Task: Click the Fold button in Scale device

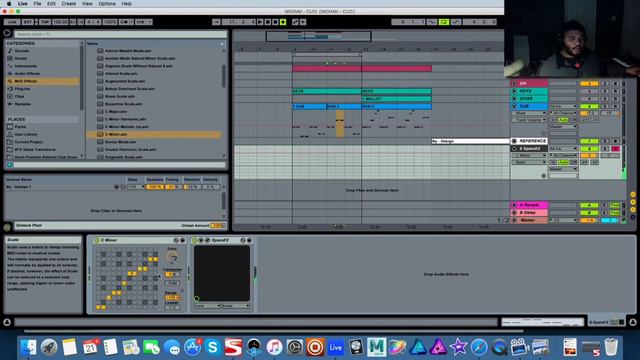Action: point(173,283)
